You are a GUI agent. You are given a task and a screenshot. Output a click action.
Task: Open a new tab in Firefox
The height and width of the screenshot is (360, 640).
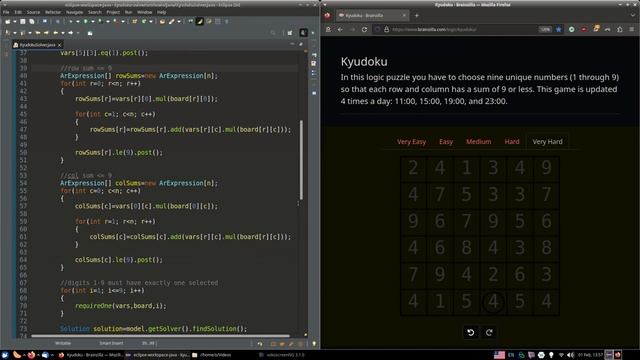coord(417,16)
